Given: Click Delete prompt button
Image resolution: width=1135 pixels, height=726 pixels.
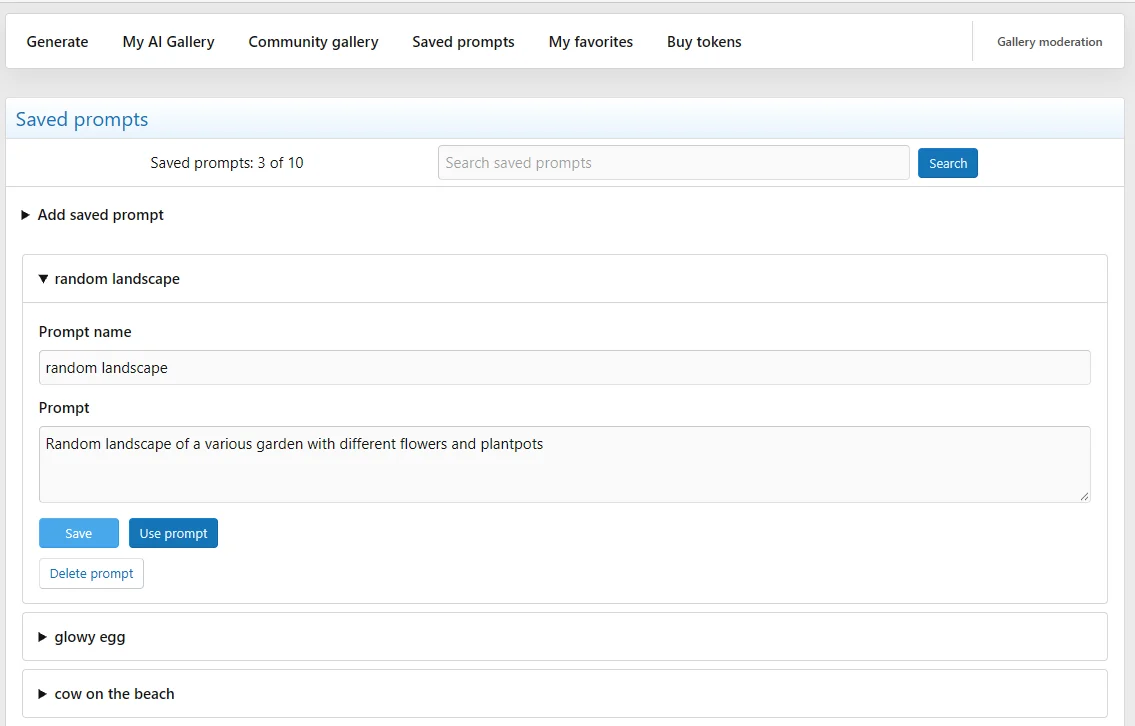Looking at the screenshot, I should (x=91, y=573).
